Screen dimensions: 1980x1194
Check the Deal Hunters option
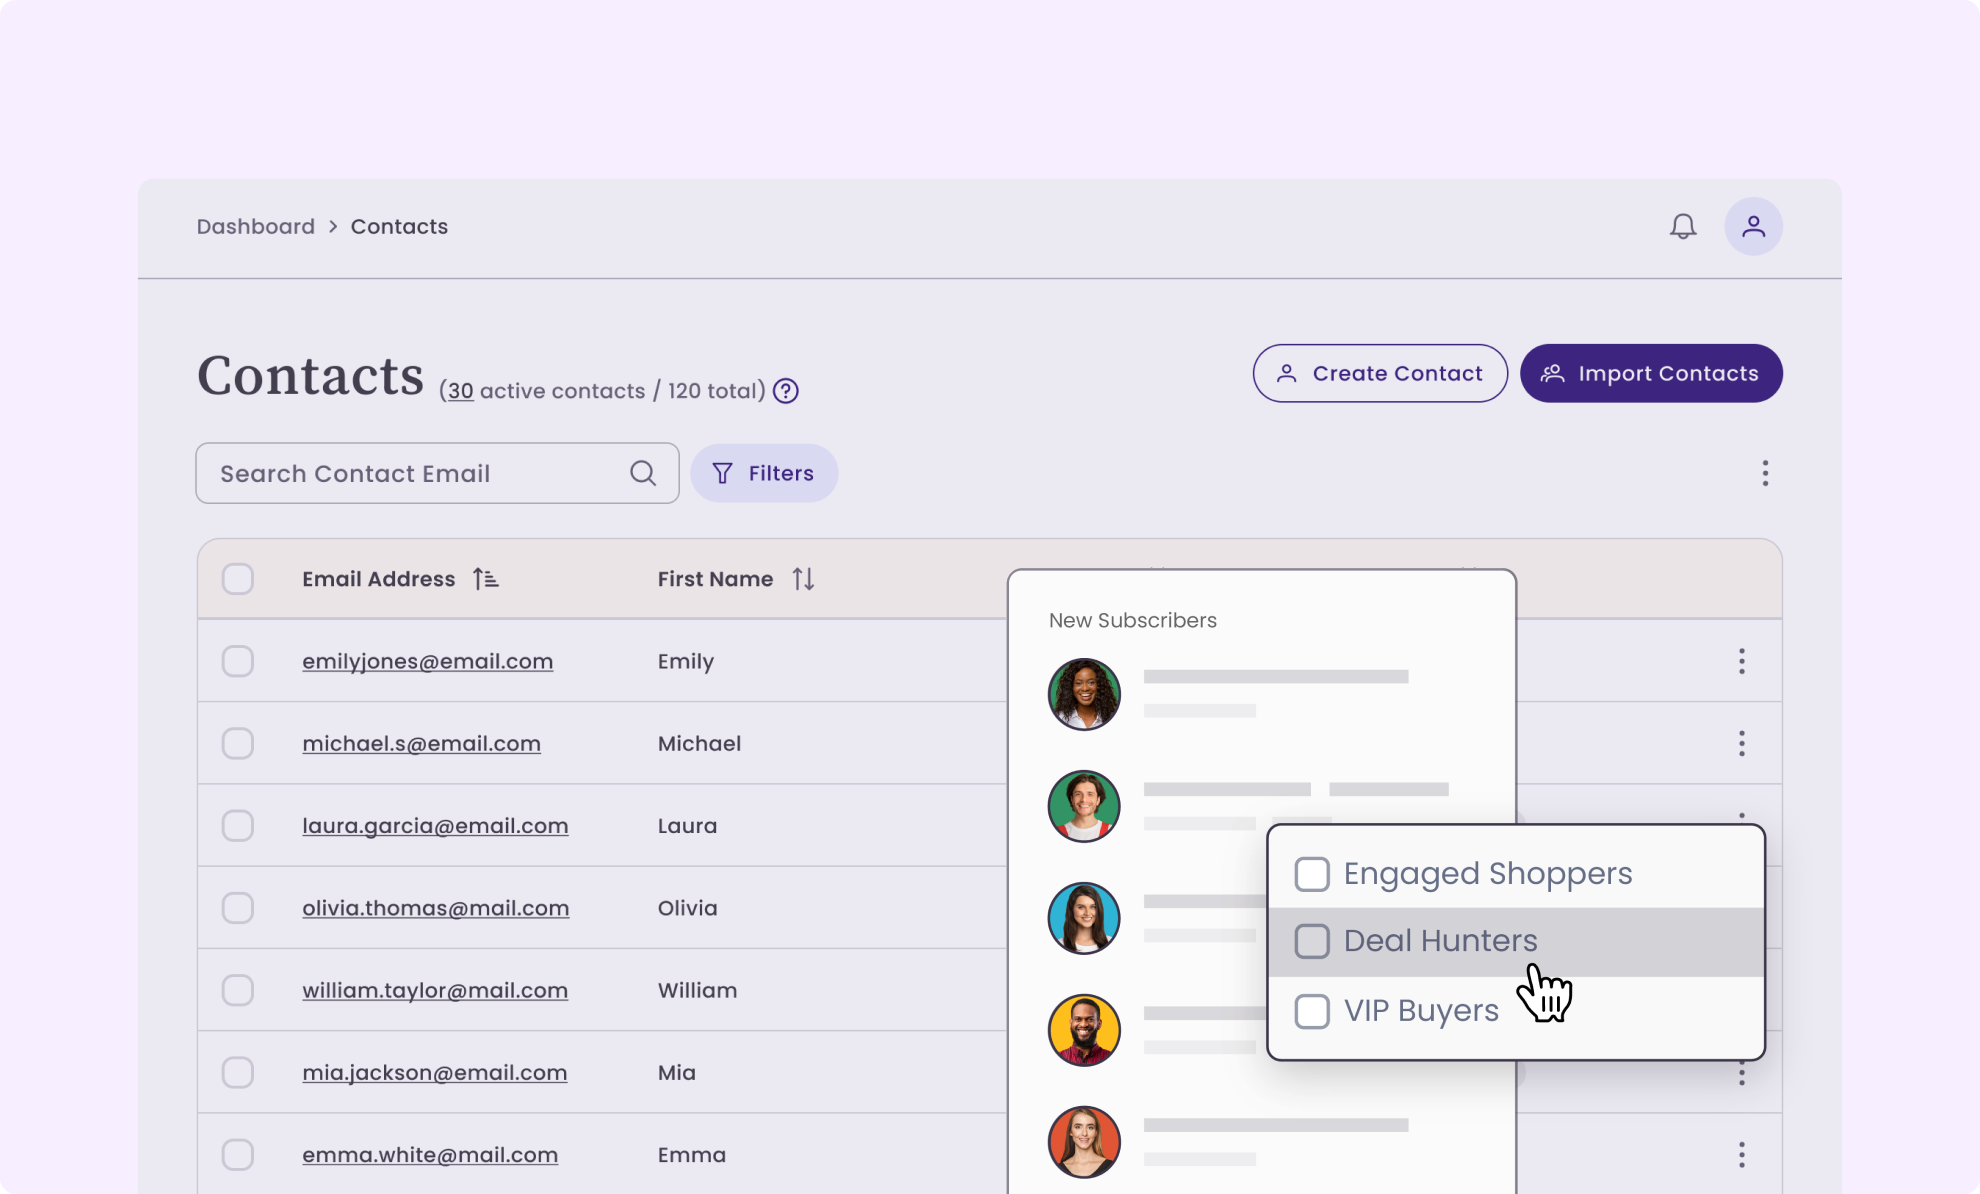(x=1312, y=941)
